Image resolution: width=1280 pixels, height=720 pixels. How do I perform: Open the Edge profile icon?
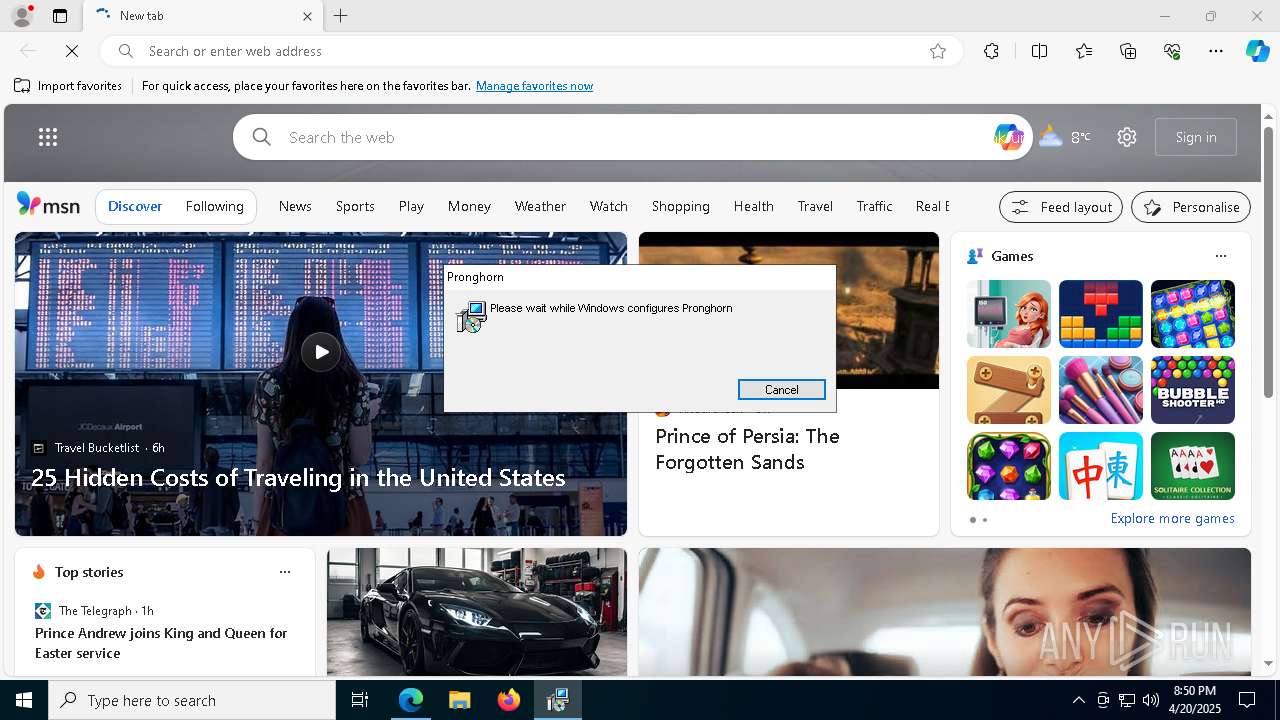(x=22, y=16)
